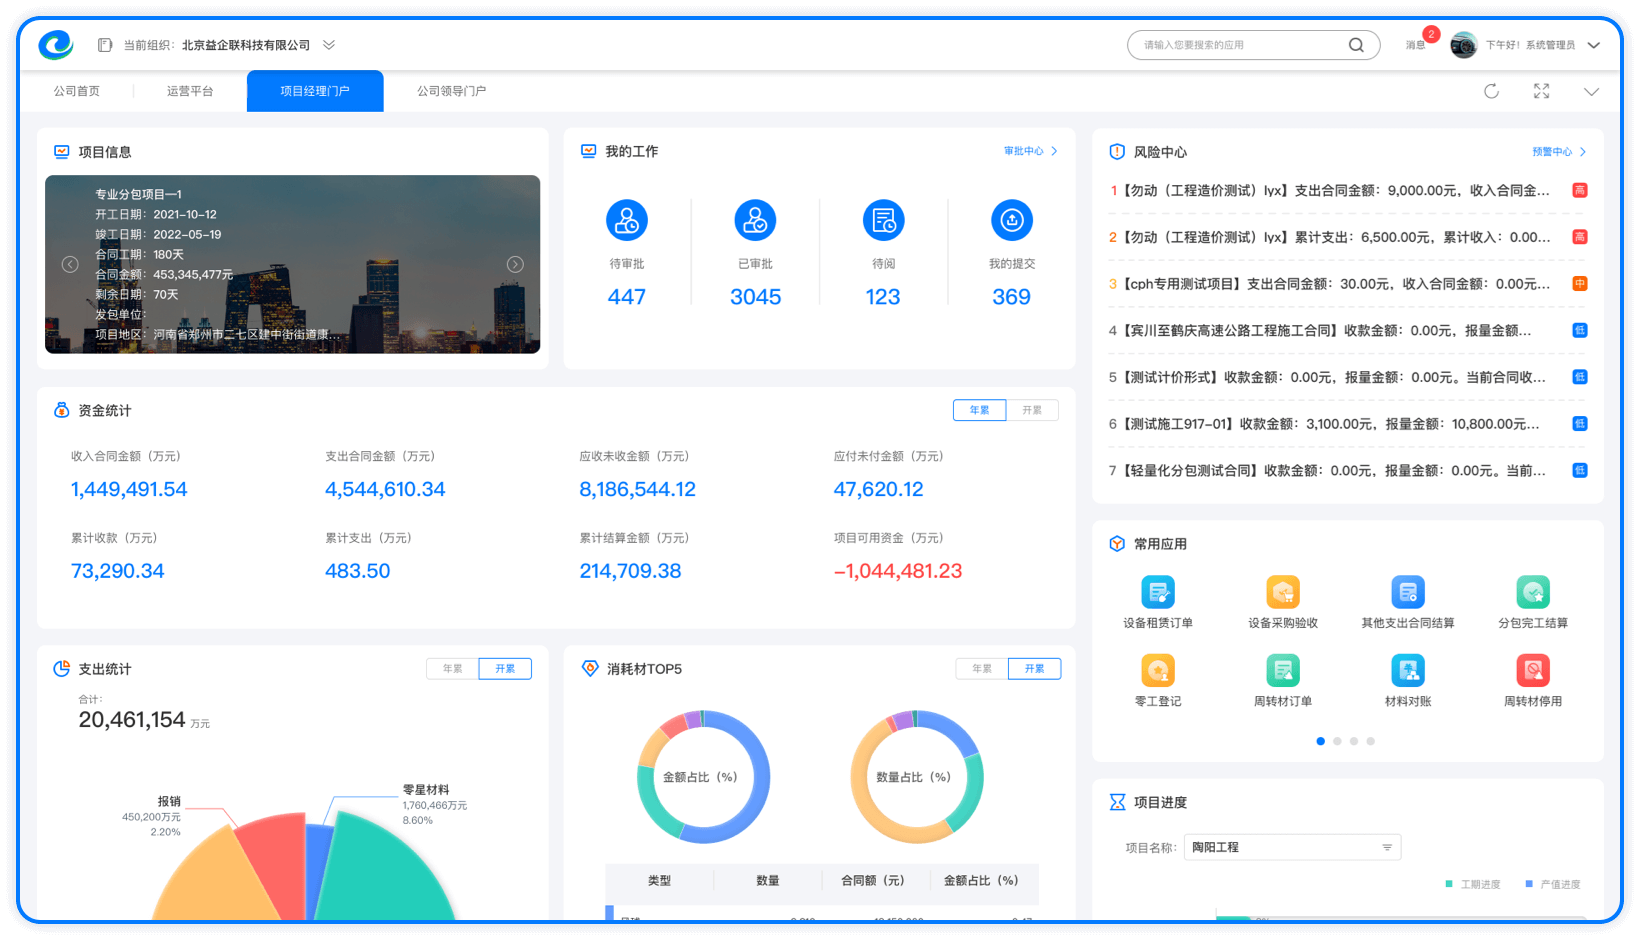Click the user avatar photo
The width and height of the screenshot is (1640, 940).
[1464, 45]
